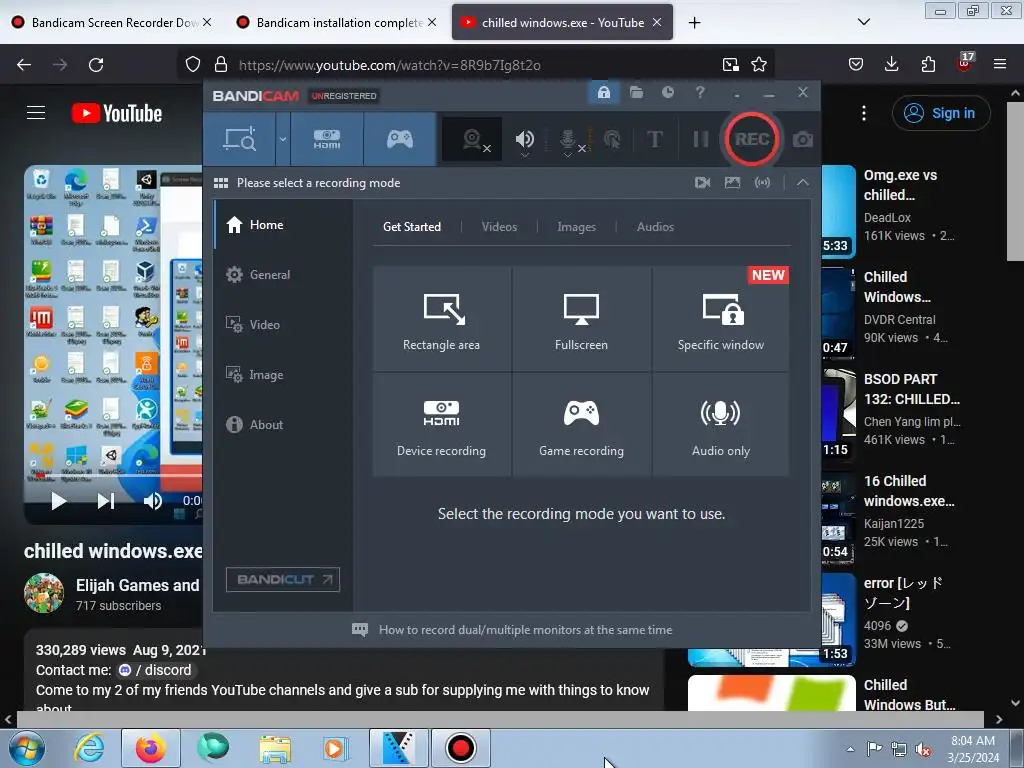Mute the YouTube player volume
Image resolution: width=1024 pixels, height=768 pixels.
(x=152, y=501)
